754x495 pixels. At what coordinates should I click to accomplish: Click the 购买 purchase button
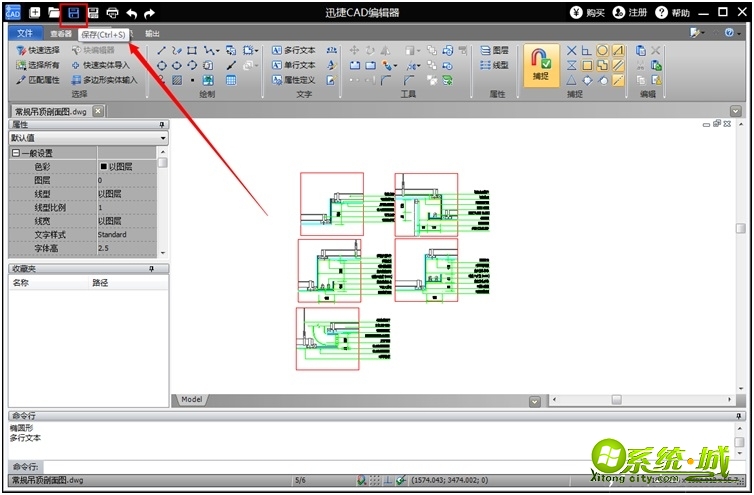point(587,13)
